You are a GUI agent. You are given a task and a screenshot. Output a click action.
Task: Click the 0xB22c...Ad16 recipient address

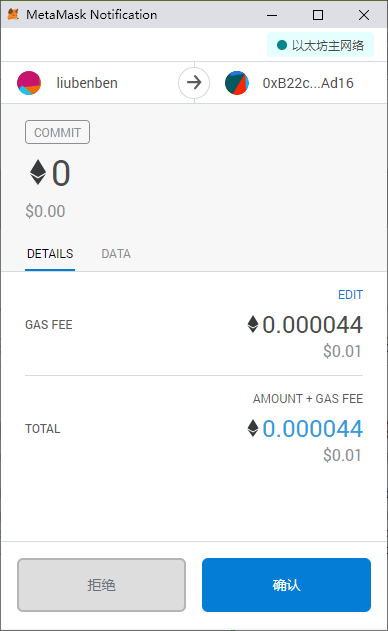point(308,83)
